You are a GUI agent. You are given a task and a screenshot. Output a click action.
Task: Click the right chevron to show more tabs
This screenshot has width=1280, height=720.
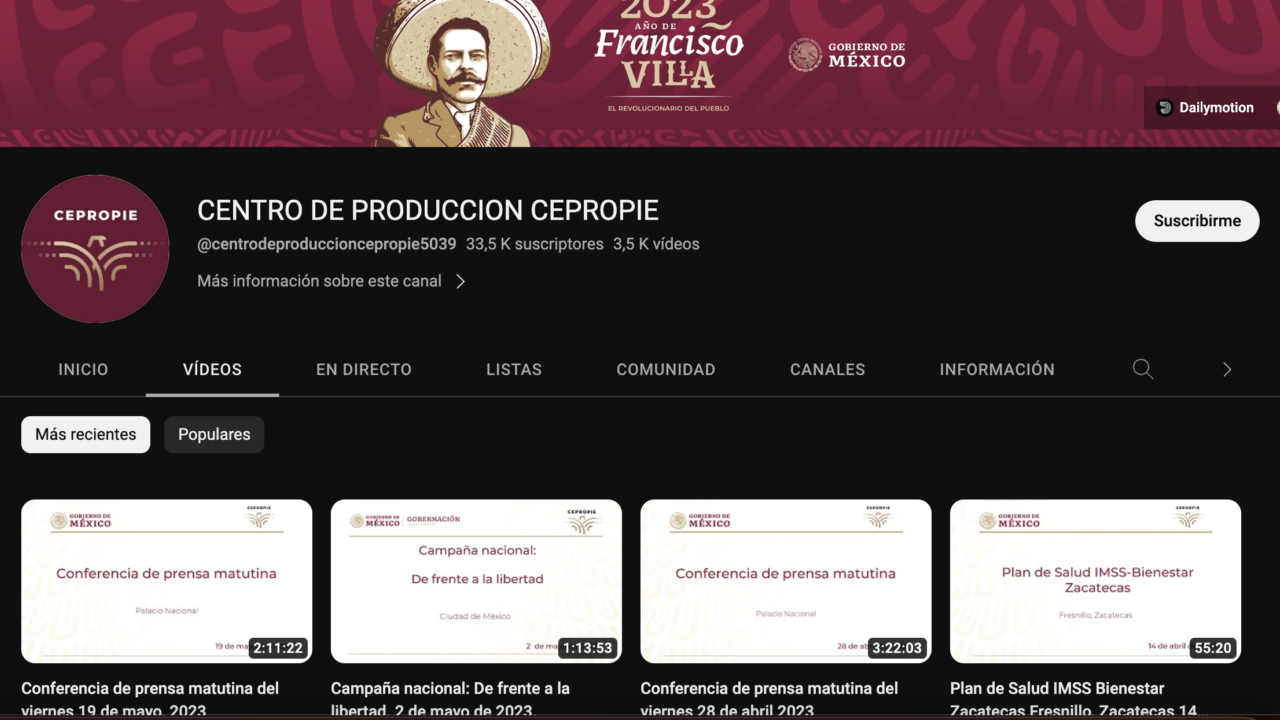click(1227, 369)
